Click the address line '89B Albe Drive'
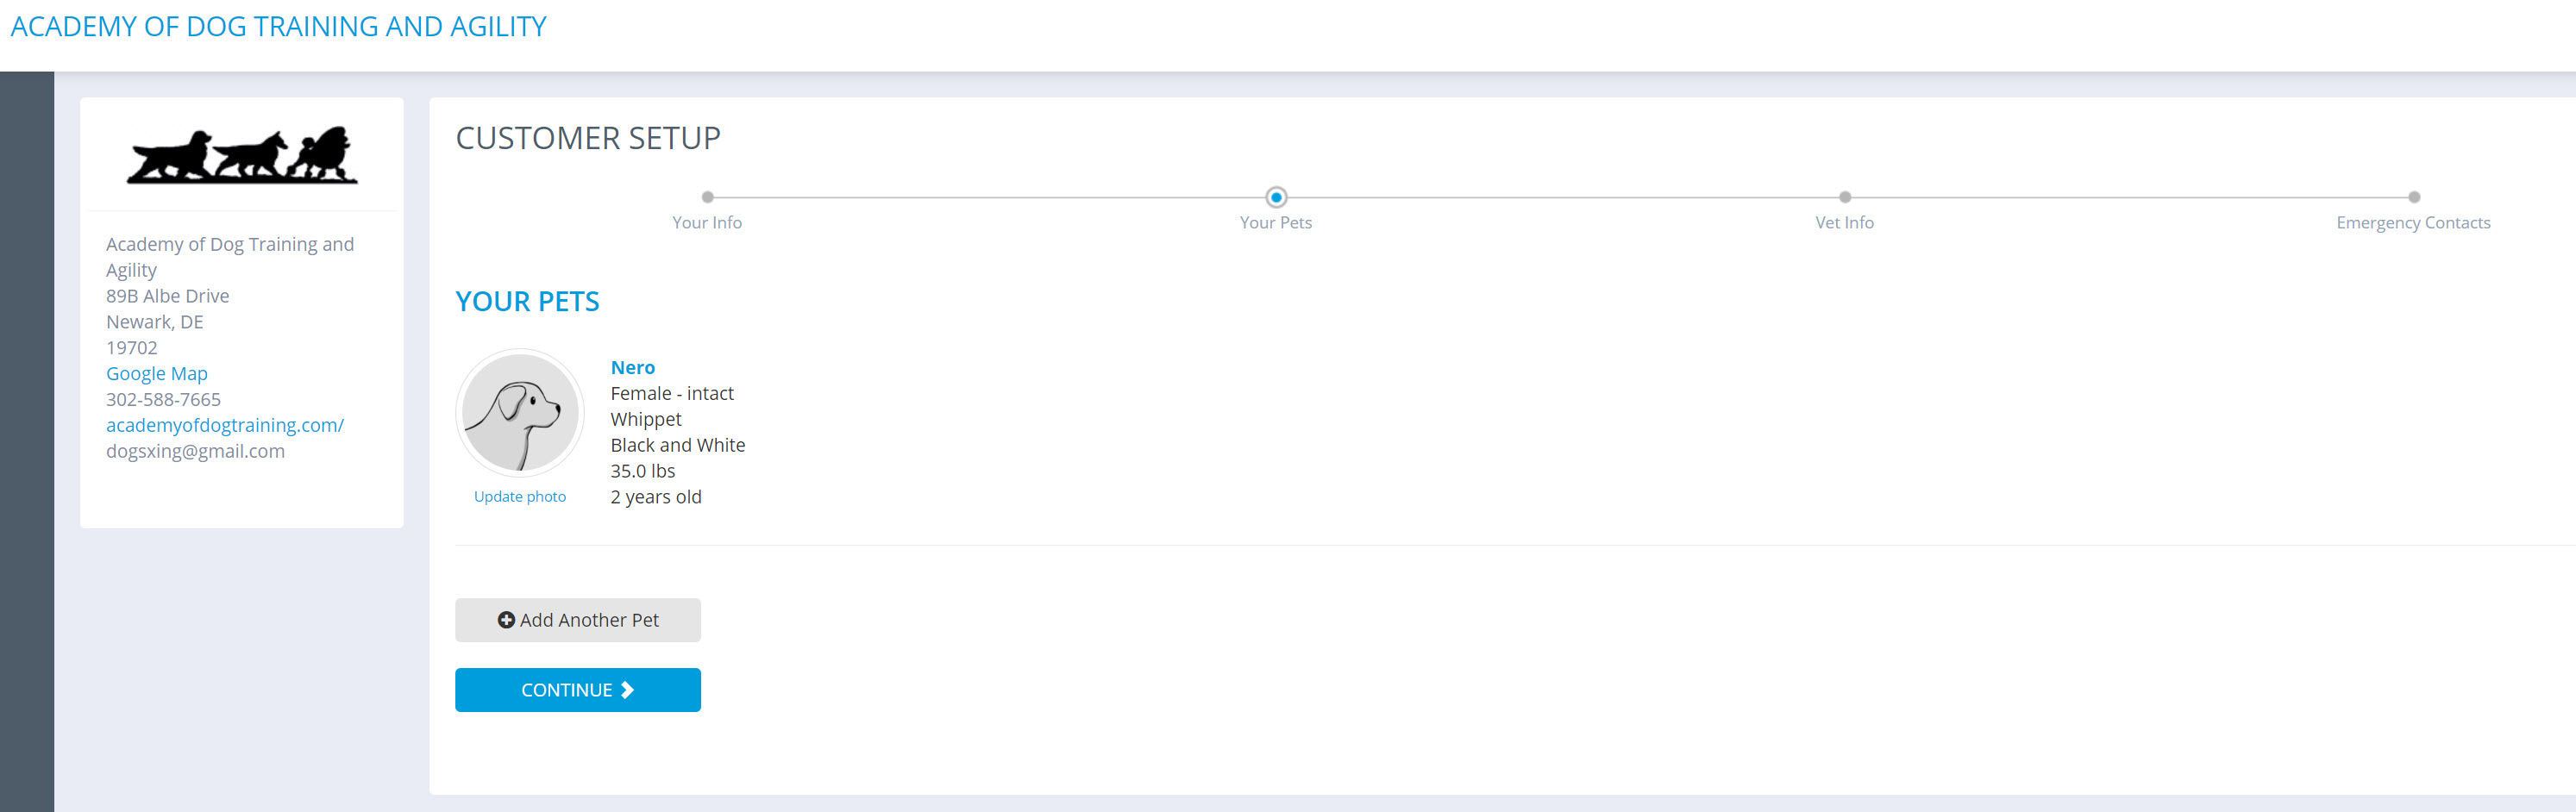The height and width of the screenshot is (812, 2576). pyautogui.click(x=168, y=296)
